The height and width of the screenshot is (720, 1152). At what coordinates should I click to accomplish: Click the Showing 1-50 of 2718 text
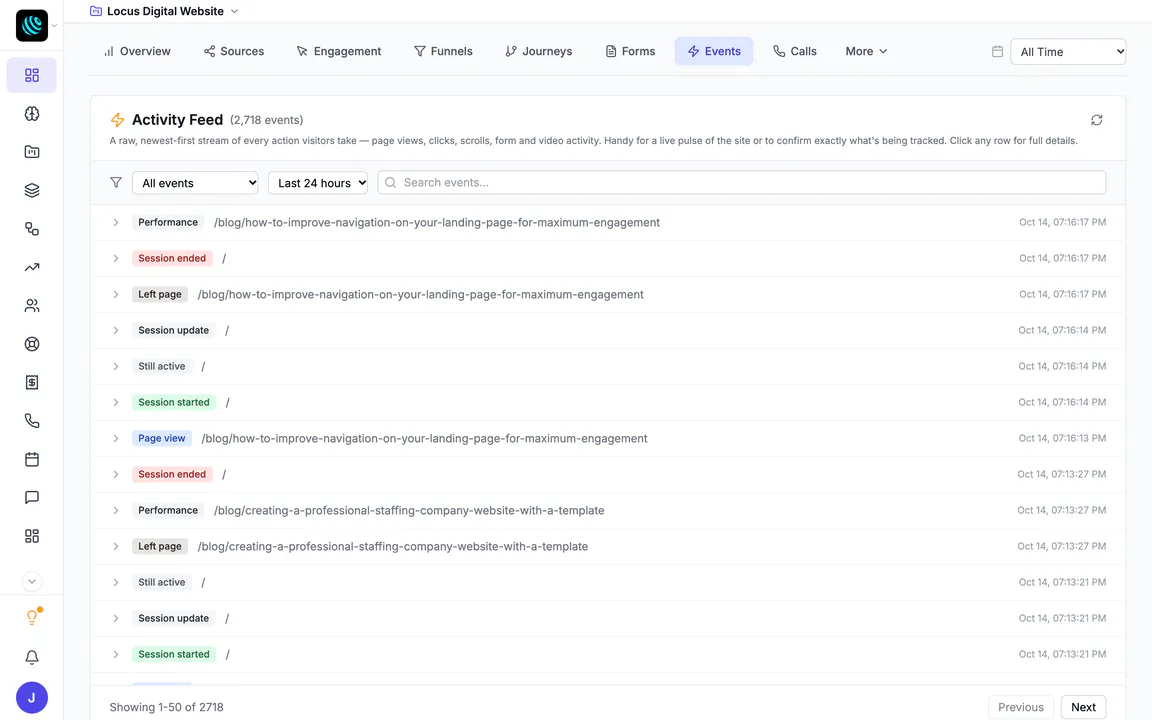tap(167, 707)
